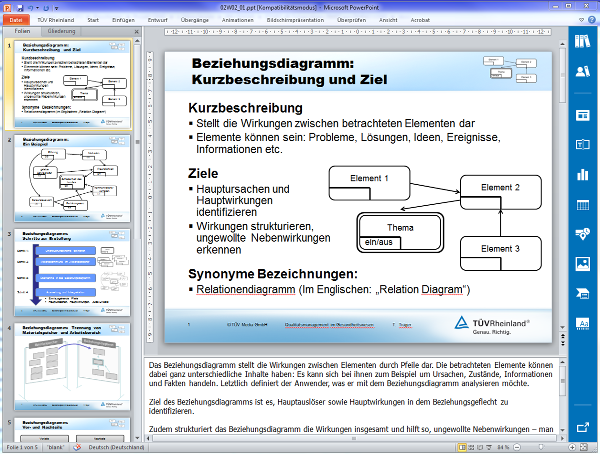Viewport: 600px width, 454px height.
Task: Select the picture icon in right sidebar
Action: click(x=583, y=265)
